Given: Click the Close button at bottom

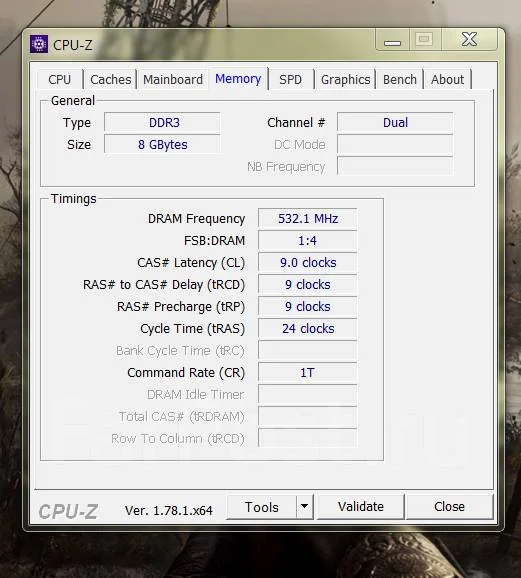Looking at the screenshot, I should pos(449,507).
